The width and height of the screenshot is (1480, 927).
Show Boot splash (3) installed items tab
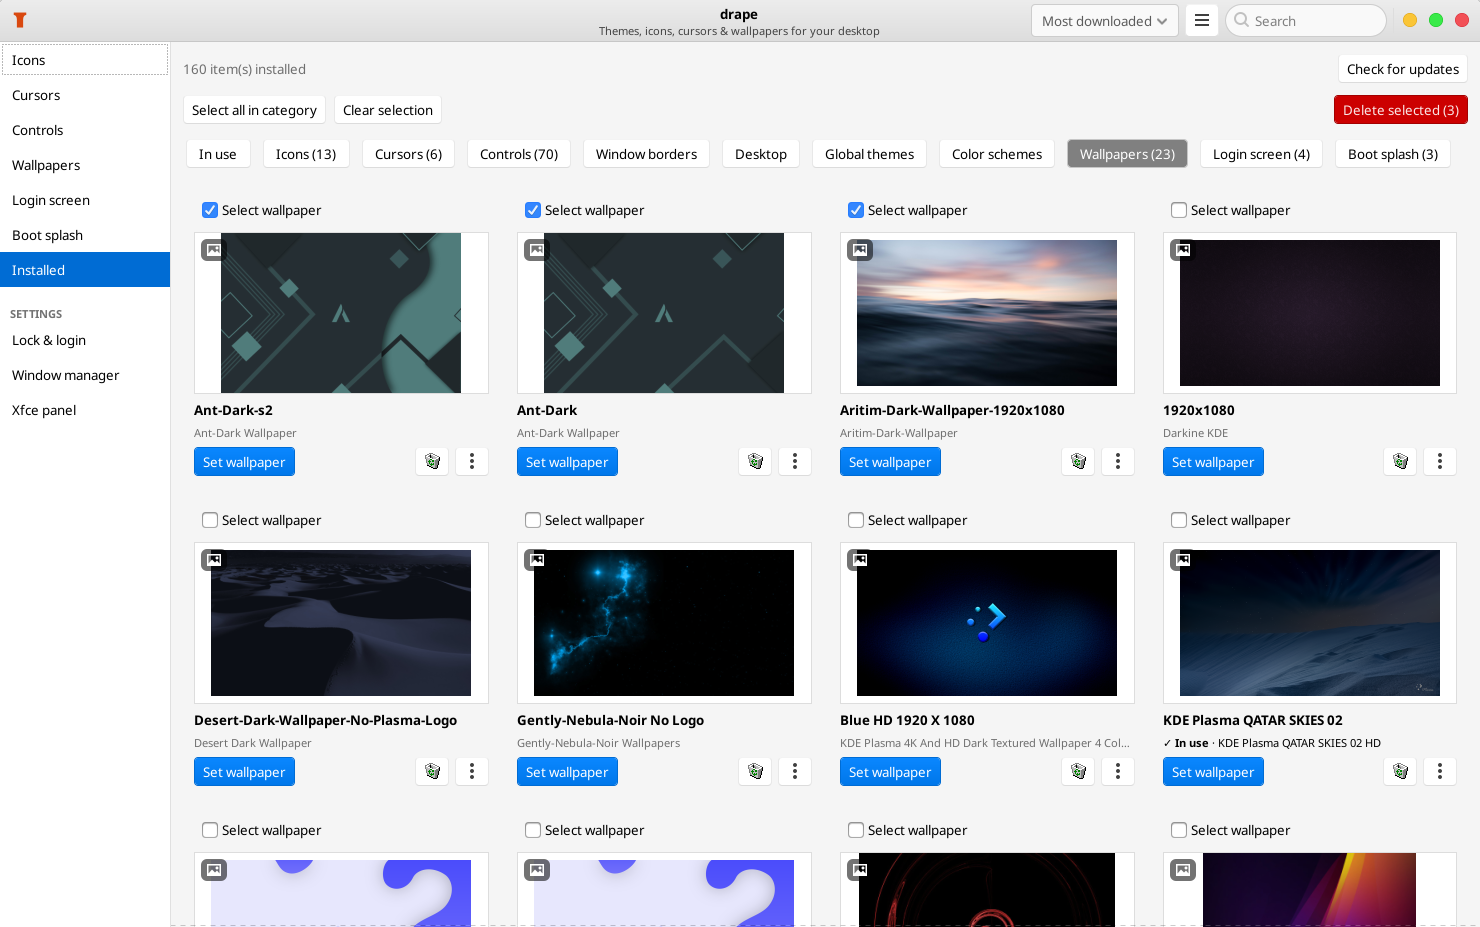1393,154
